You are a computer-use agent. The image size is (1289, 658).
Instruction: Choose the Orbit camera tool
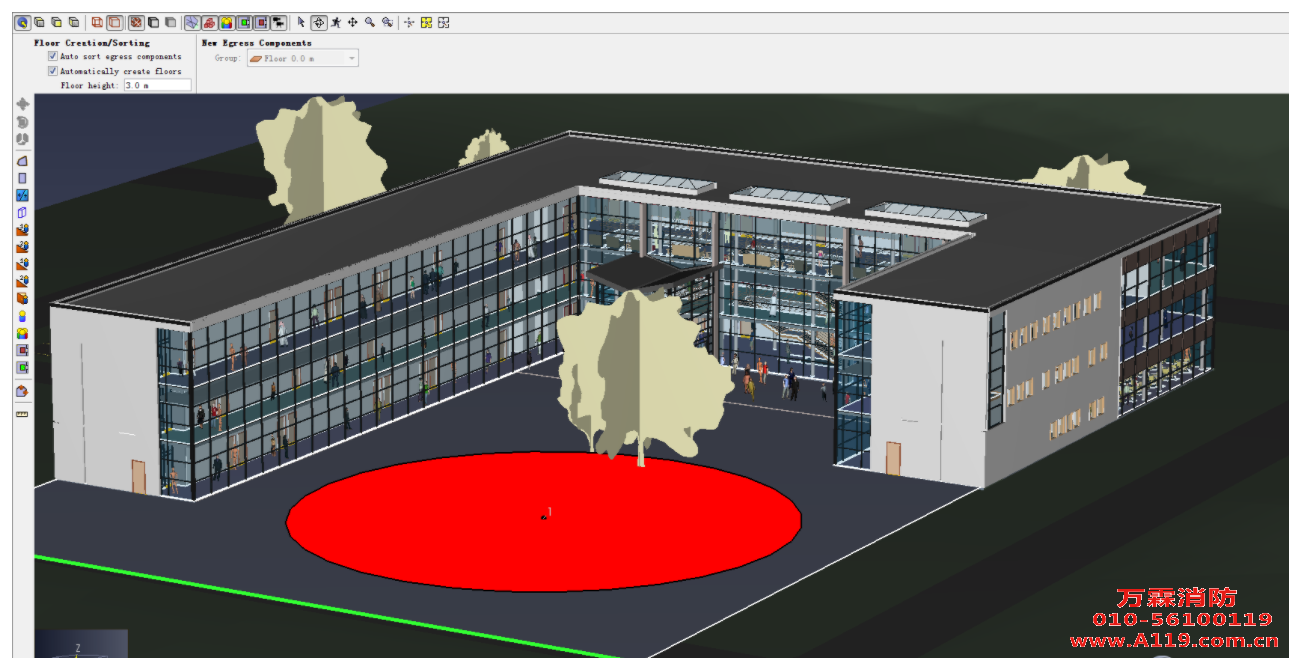click(x=319, y=22)
